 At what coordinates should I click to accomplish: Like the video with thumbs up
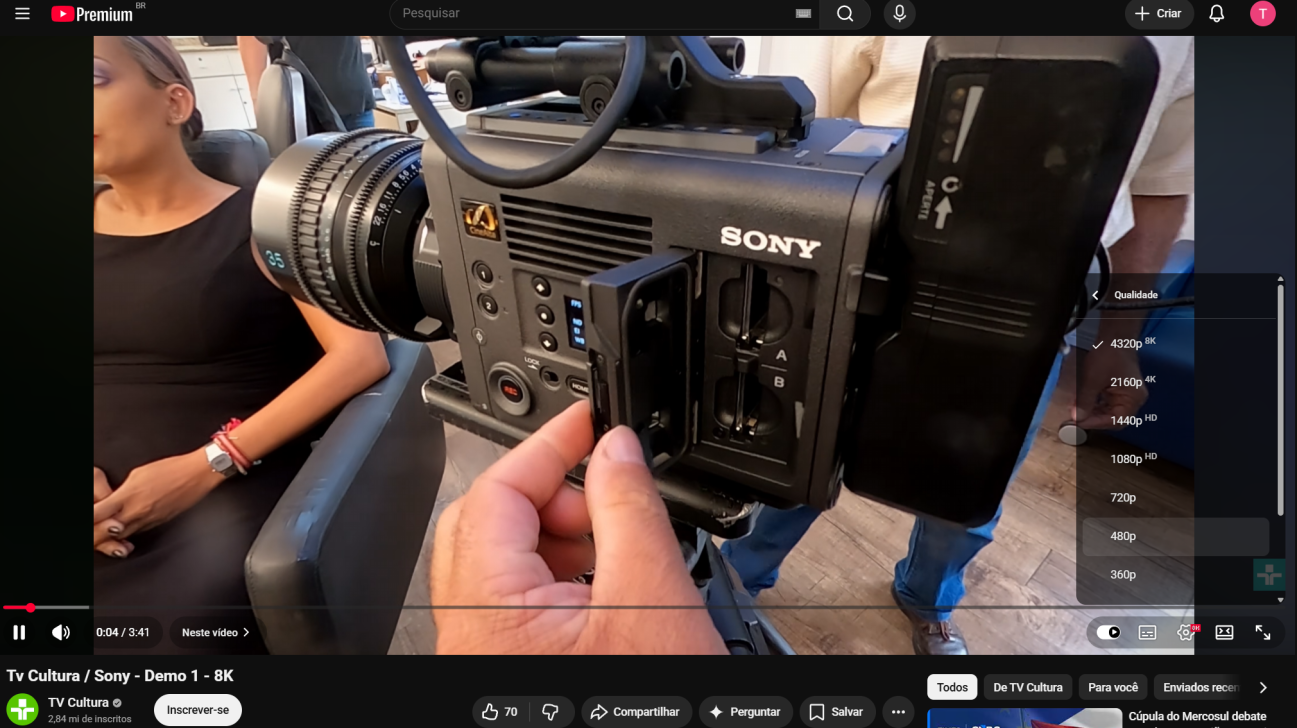point(500,712)
